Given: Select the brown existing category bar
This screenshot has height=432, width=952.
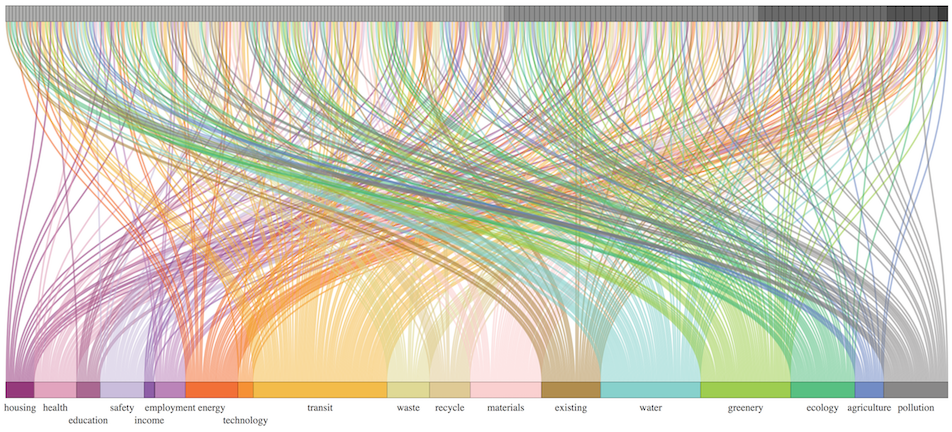Looking at the screenshot, I should tap(570, 390).
